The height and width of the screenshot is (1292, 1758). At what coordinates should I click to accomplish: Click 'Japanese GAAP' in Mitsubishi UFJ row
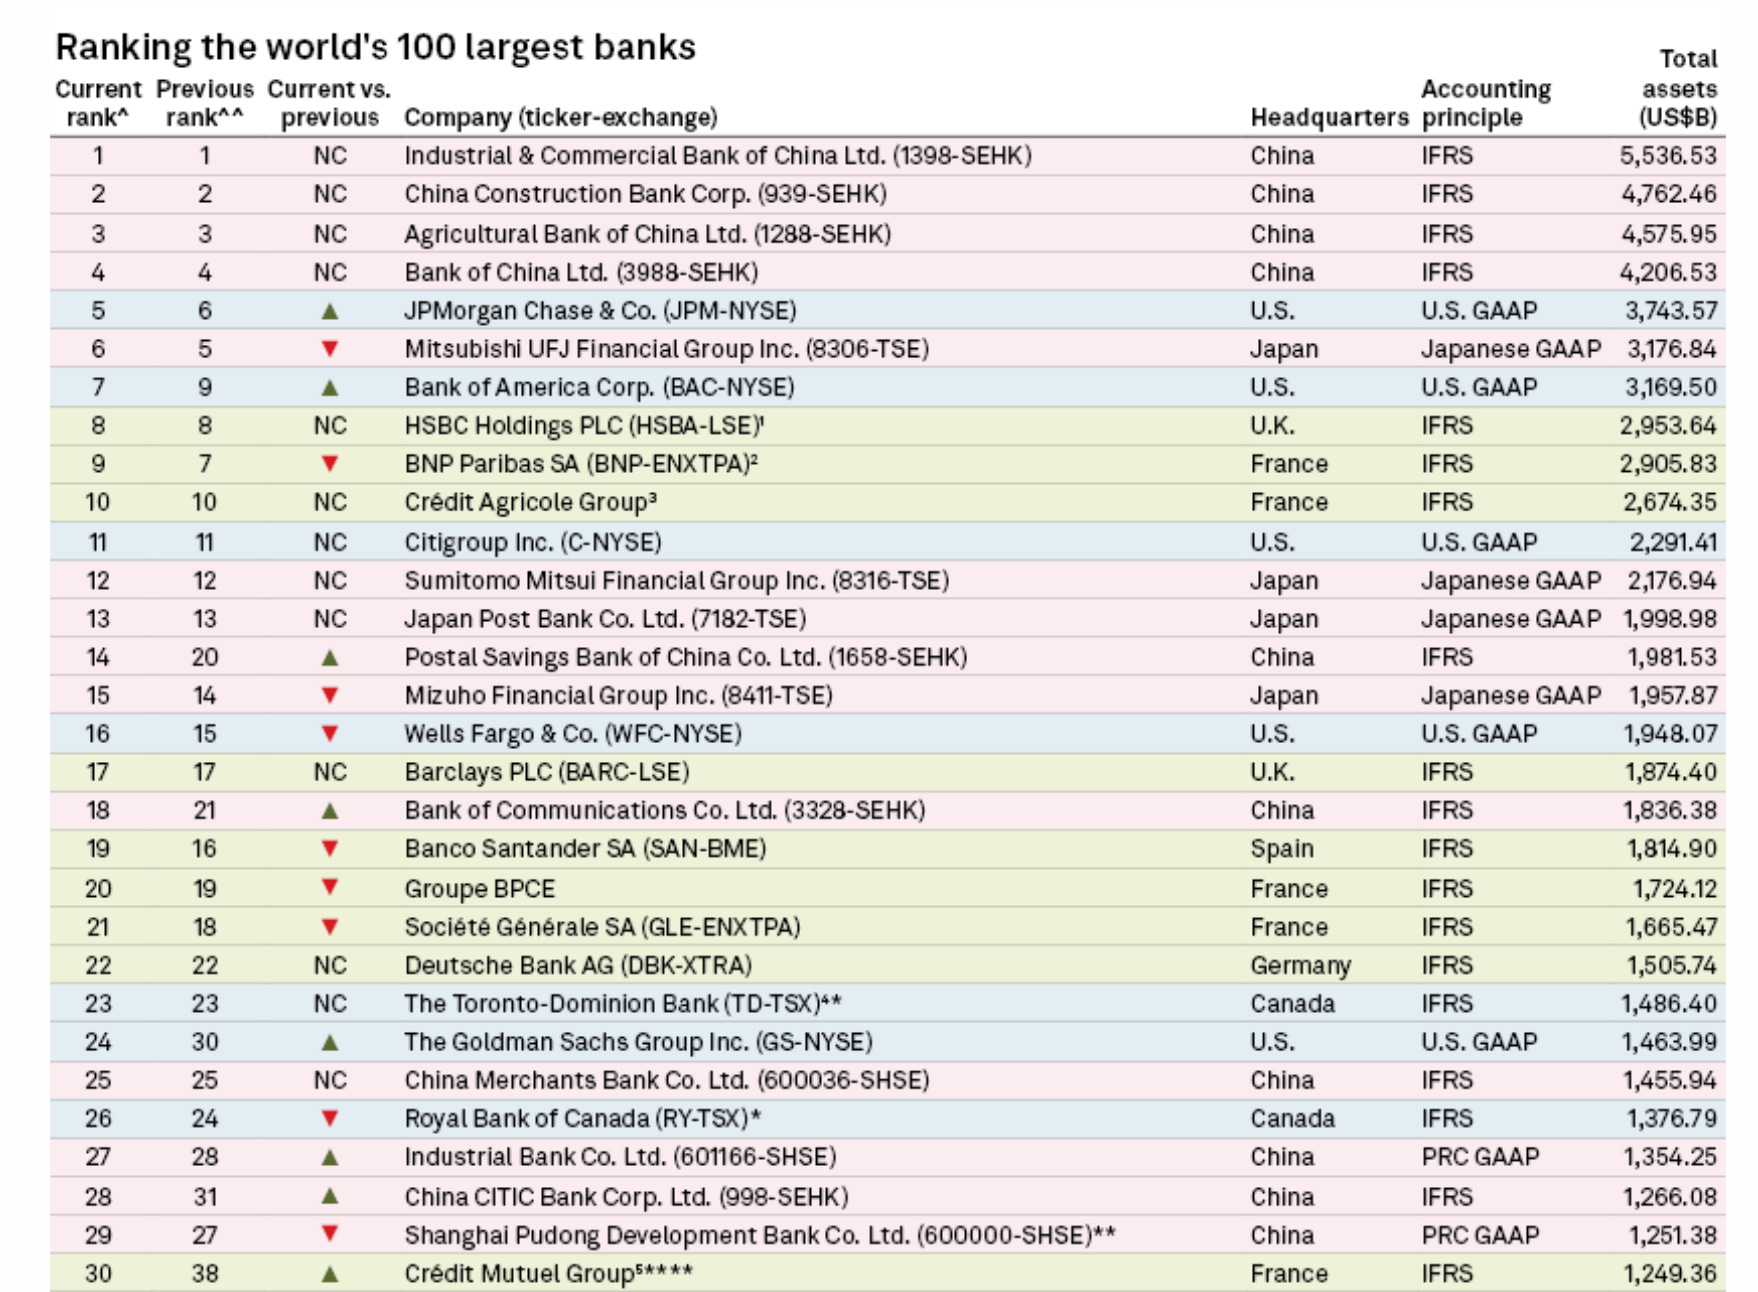click(1511, 349)
